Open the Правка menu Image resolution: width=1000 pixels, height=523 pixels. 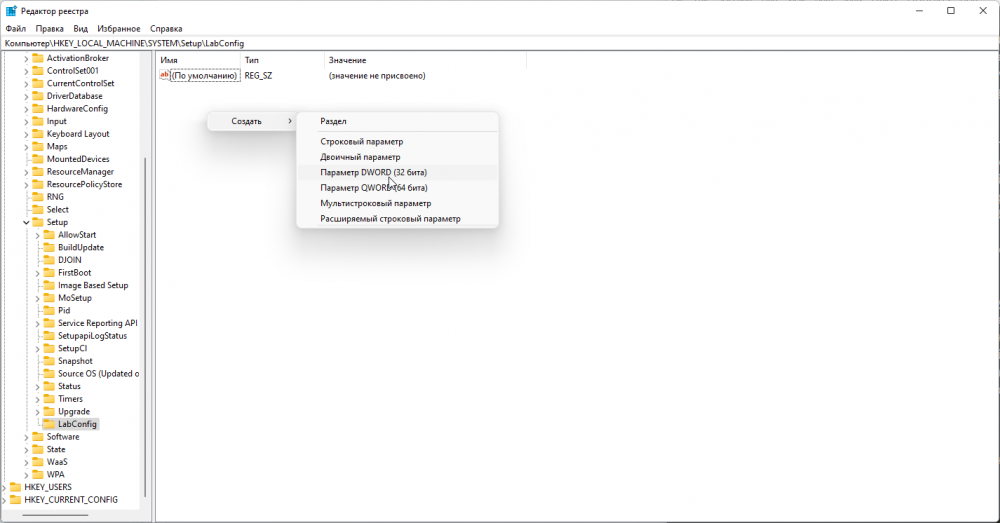(x=49, y=29)
